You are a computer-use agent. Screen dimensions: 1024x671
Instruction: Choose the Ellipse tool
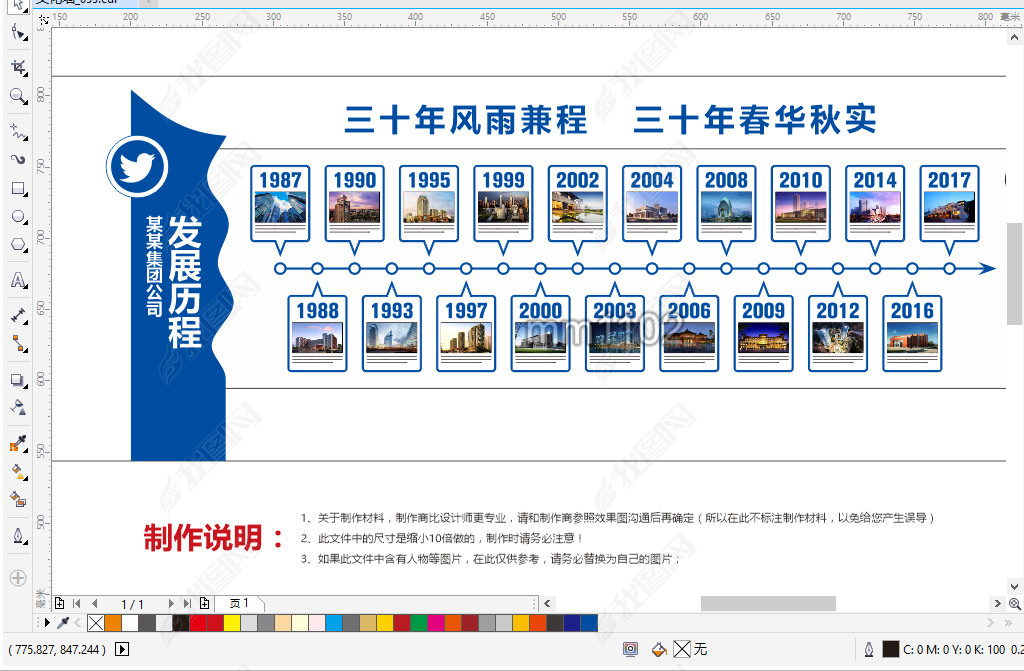click(18, 216)
